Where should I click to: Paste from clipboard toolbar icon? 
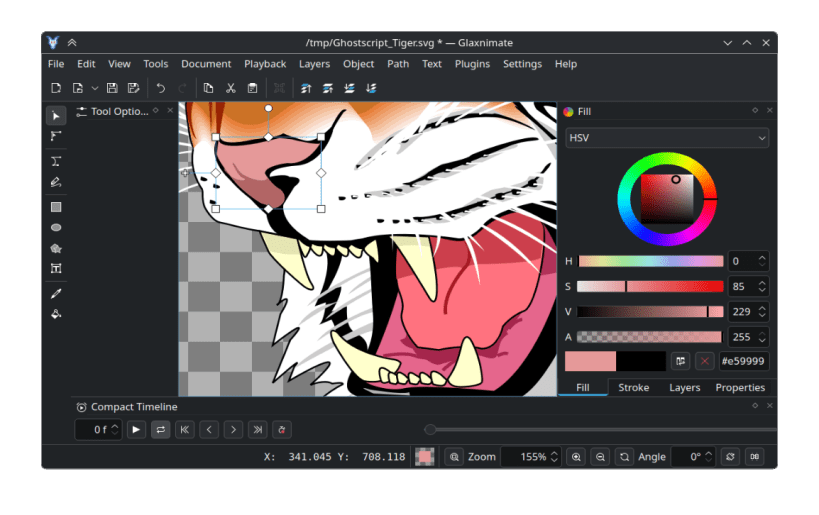[252, 88]
